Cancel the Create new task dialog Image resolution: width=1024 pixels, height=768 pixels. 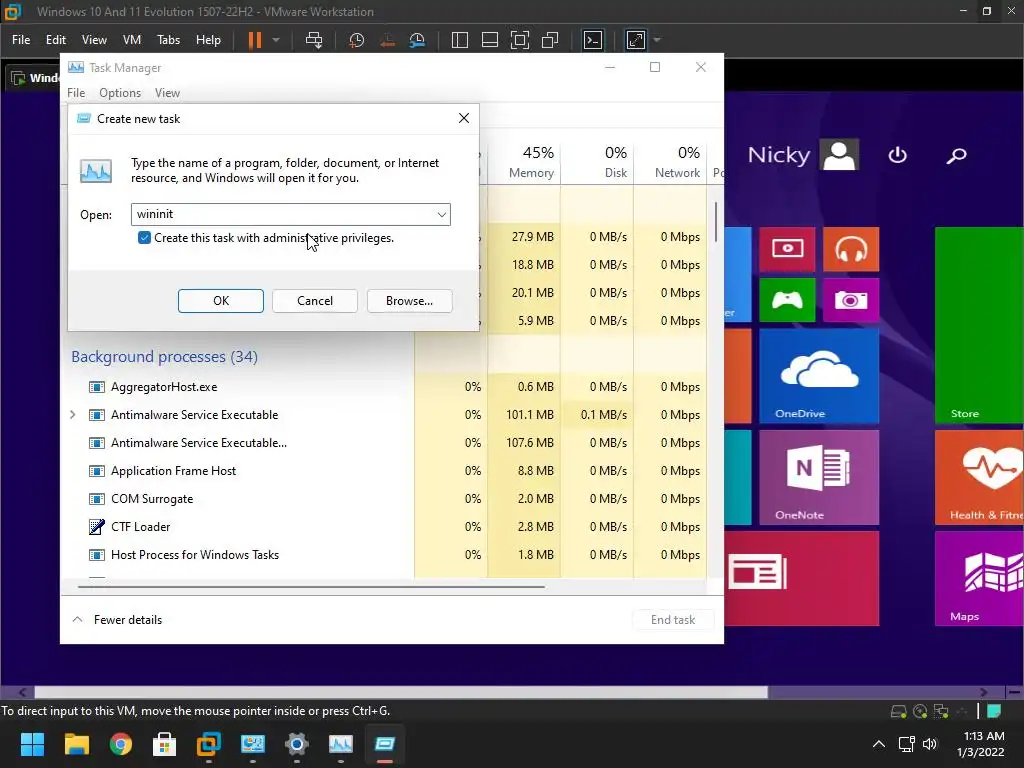point(315,301)
